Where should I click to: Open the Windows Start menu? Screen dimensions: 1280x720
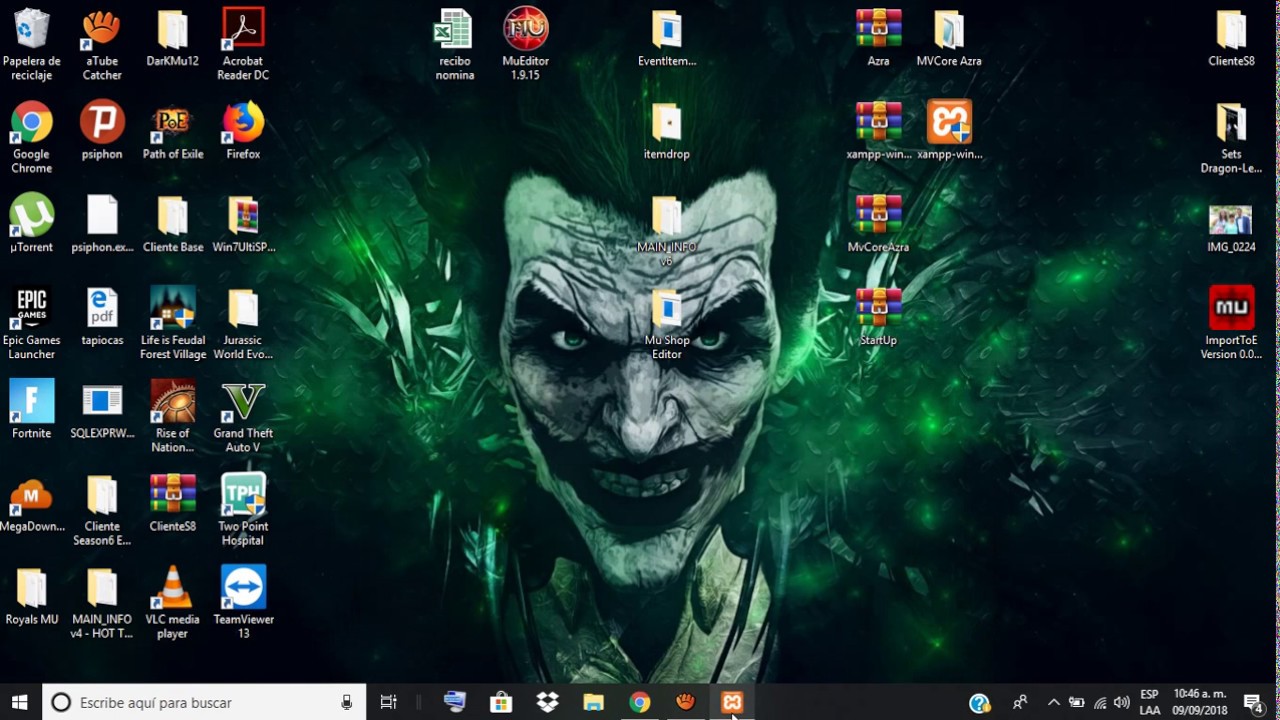[x=19, y=703]
